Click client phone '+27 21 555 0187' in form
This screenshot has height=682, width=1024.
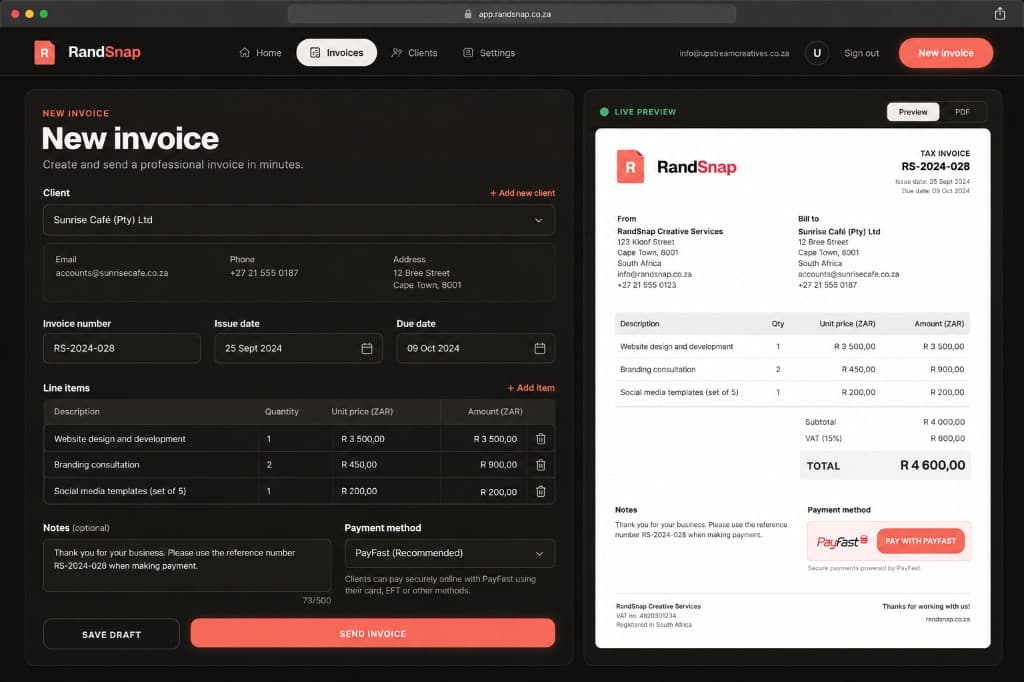264,273
